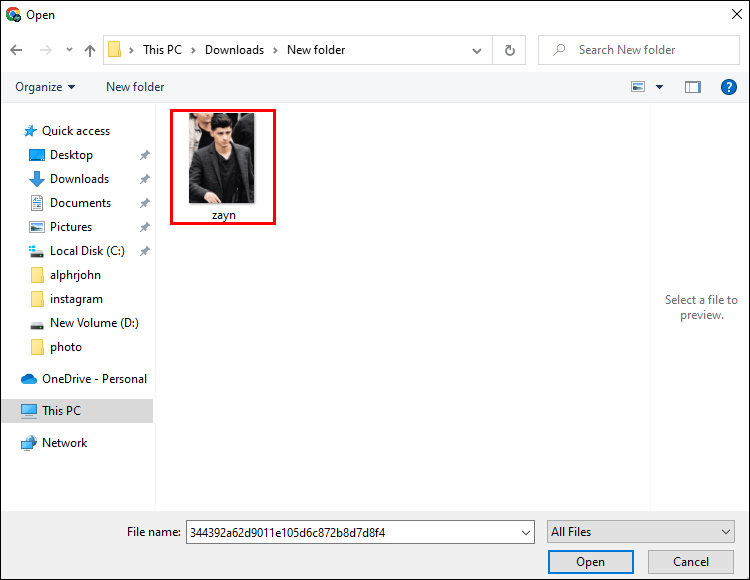Expand the Organize menu

45,87
